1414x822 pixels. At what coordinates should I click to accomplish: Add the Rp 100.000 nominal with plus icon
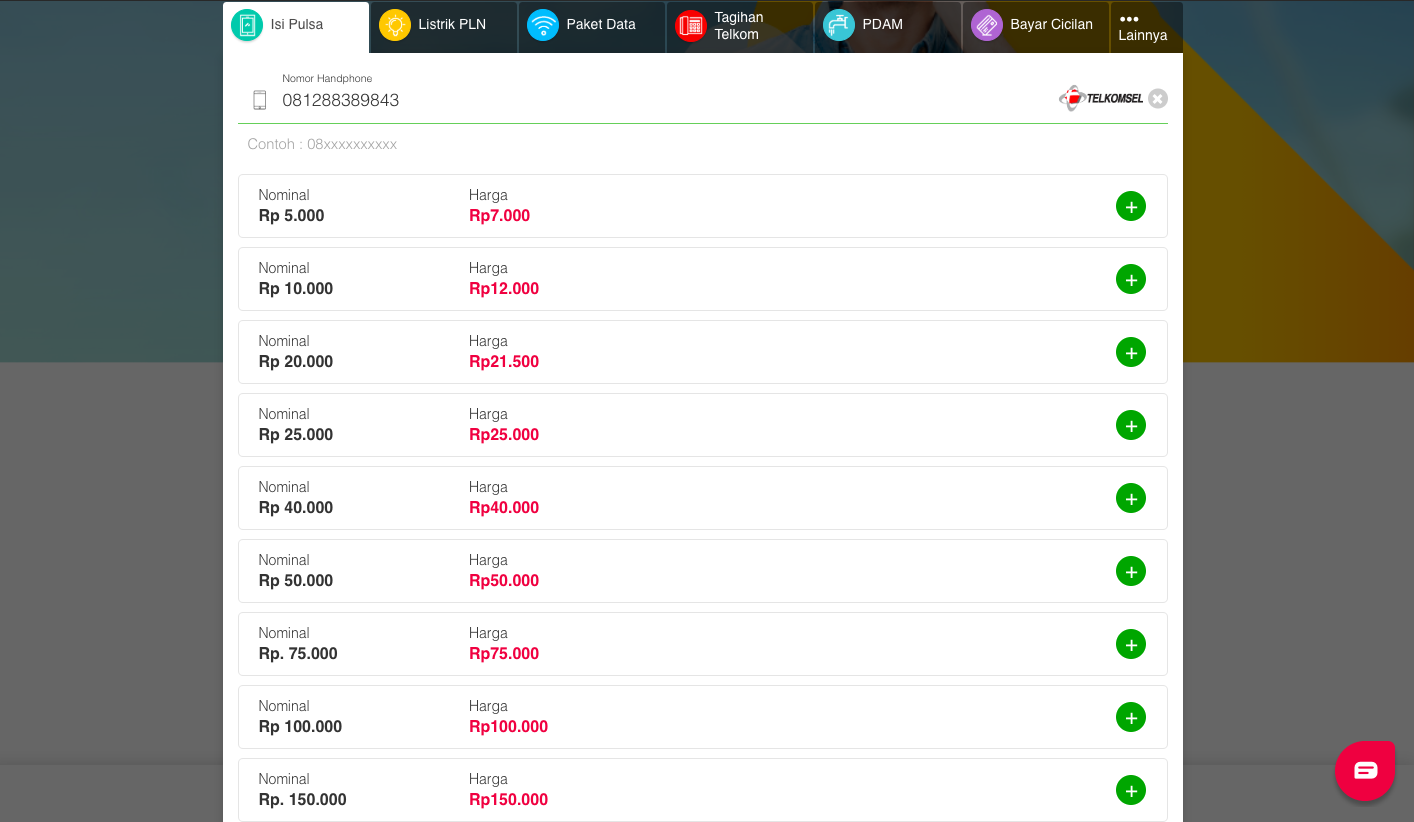(x=1131, y=717)
